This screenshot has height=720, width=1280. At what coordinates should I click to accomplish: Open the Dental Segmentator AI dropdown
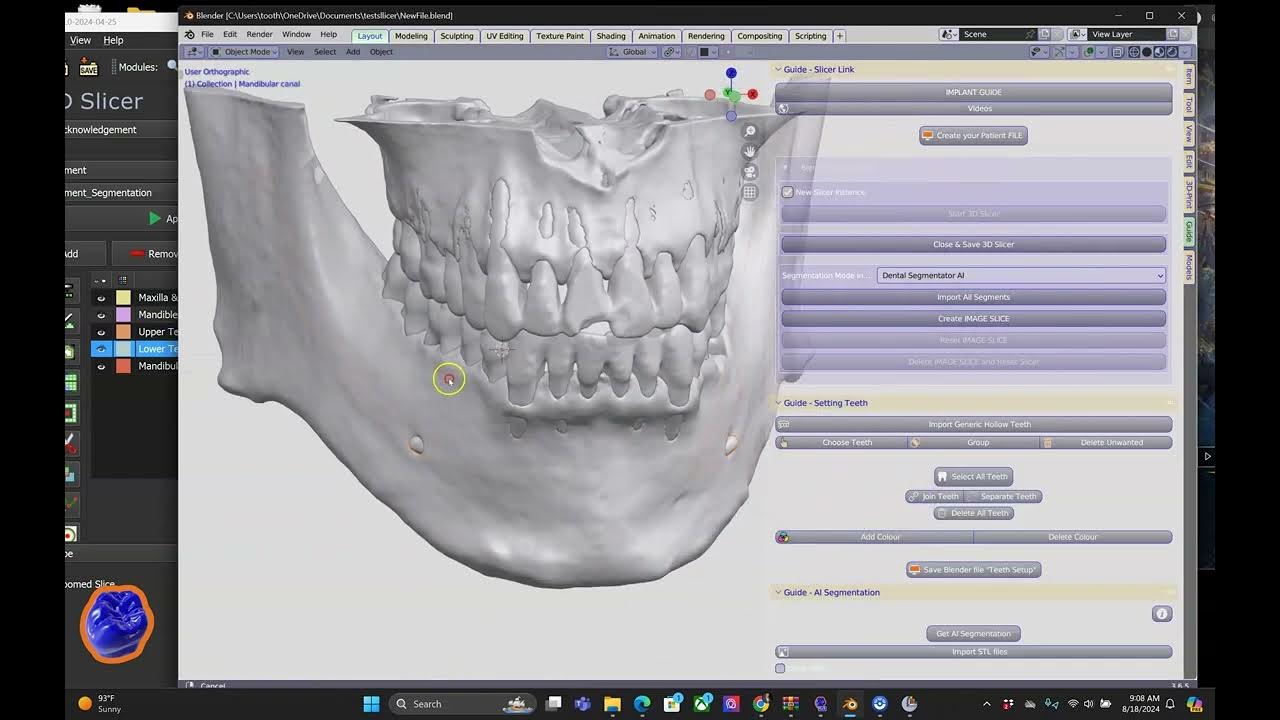1020,275
